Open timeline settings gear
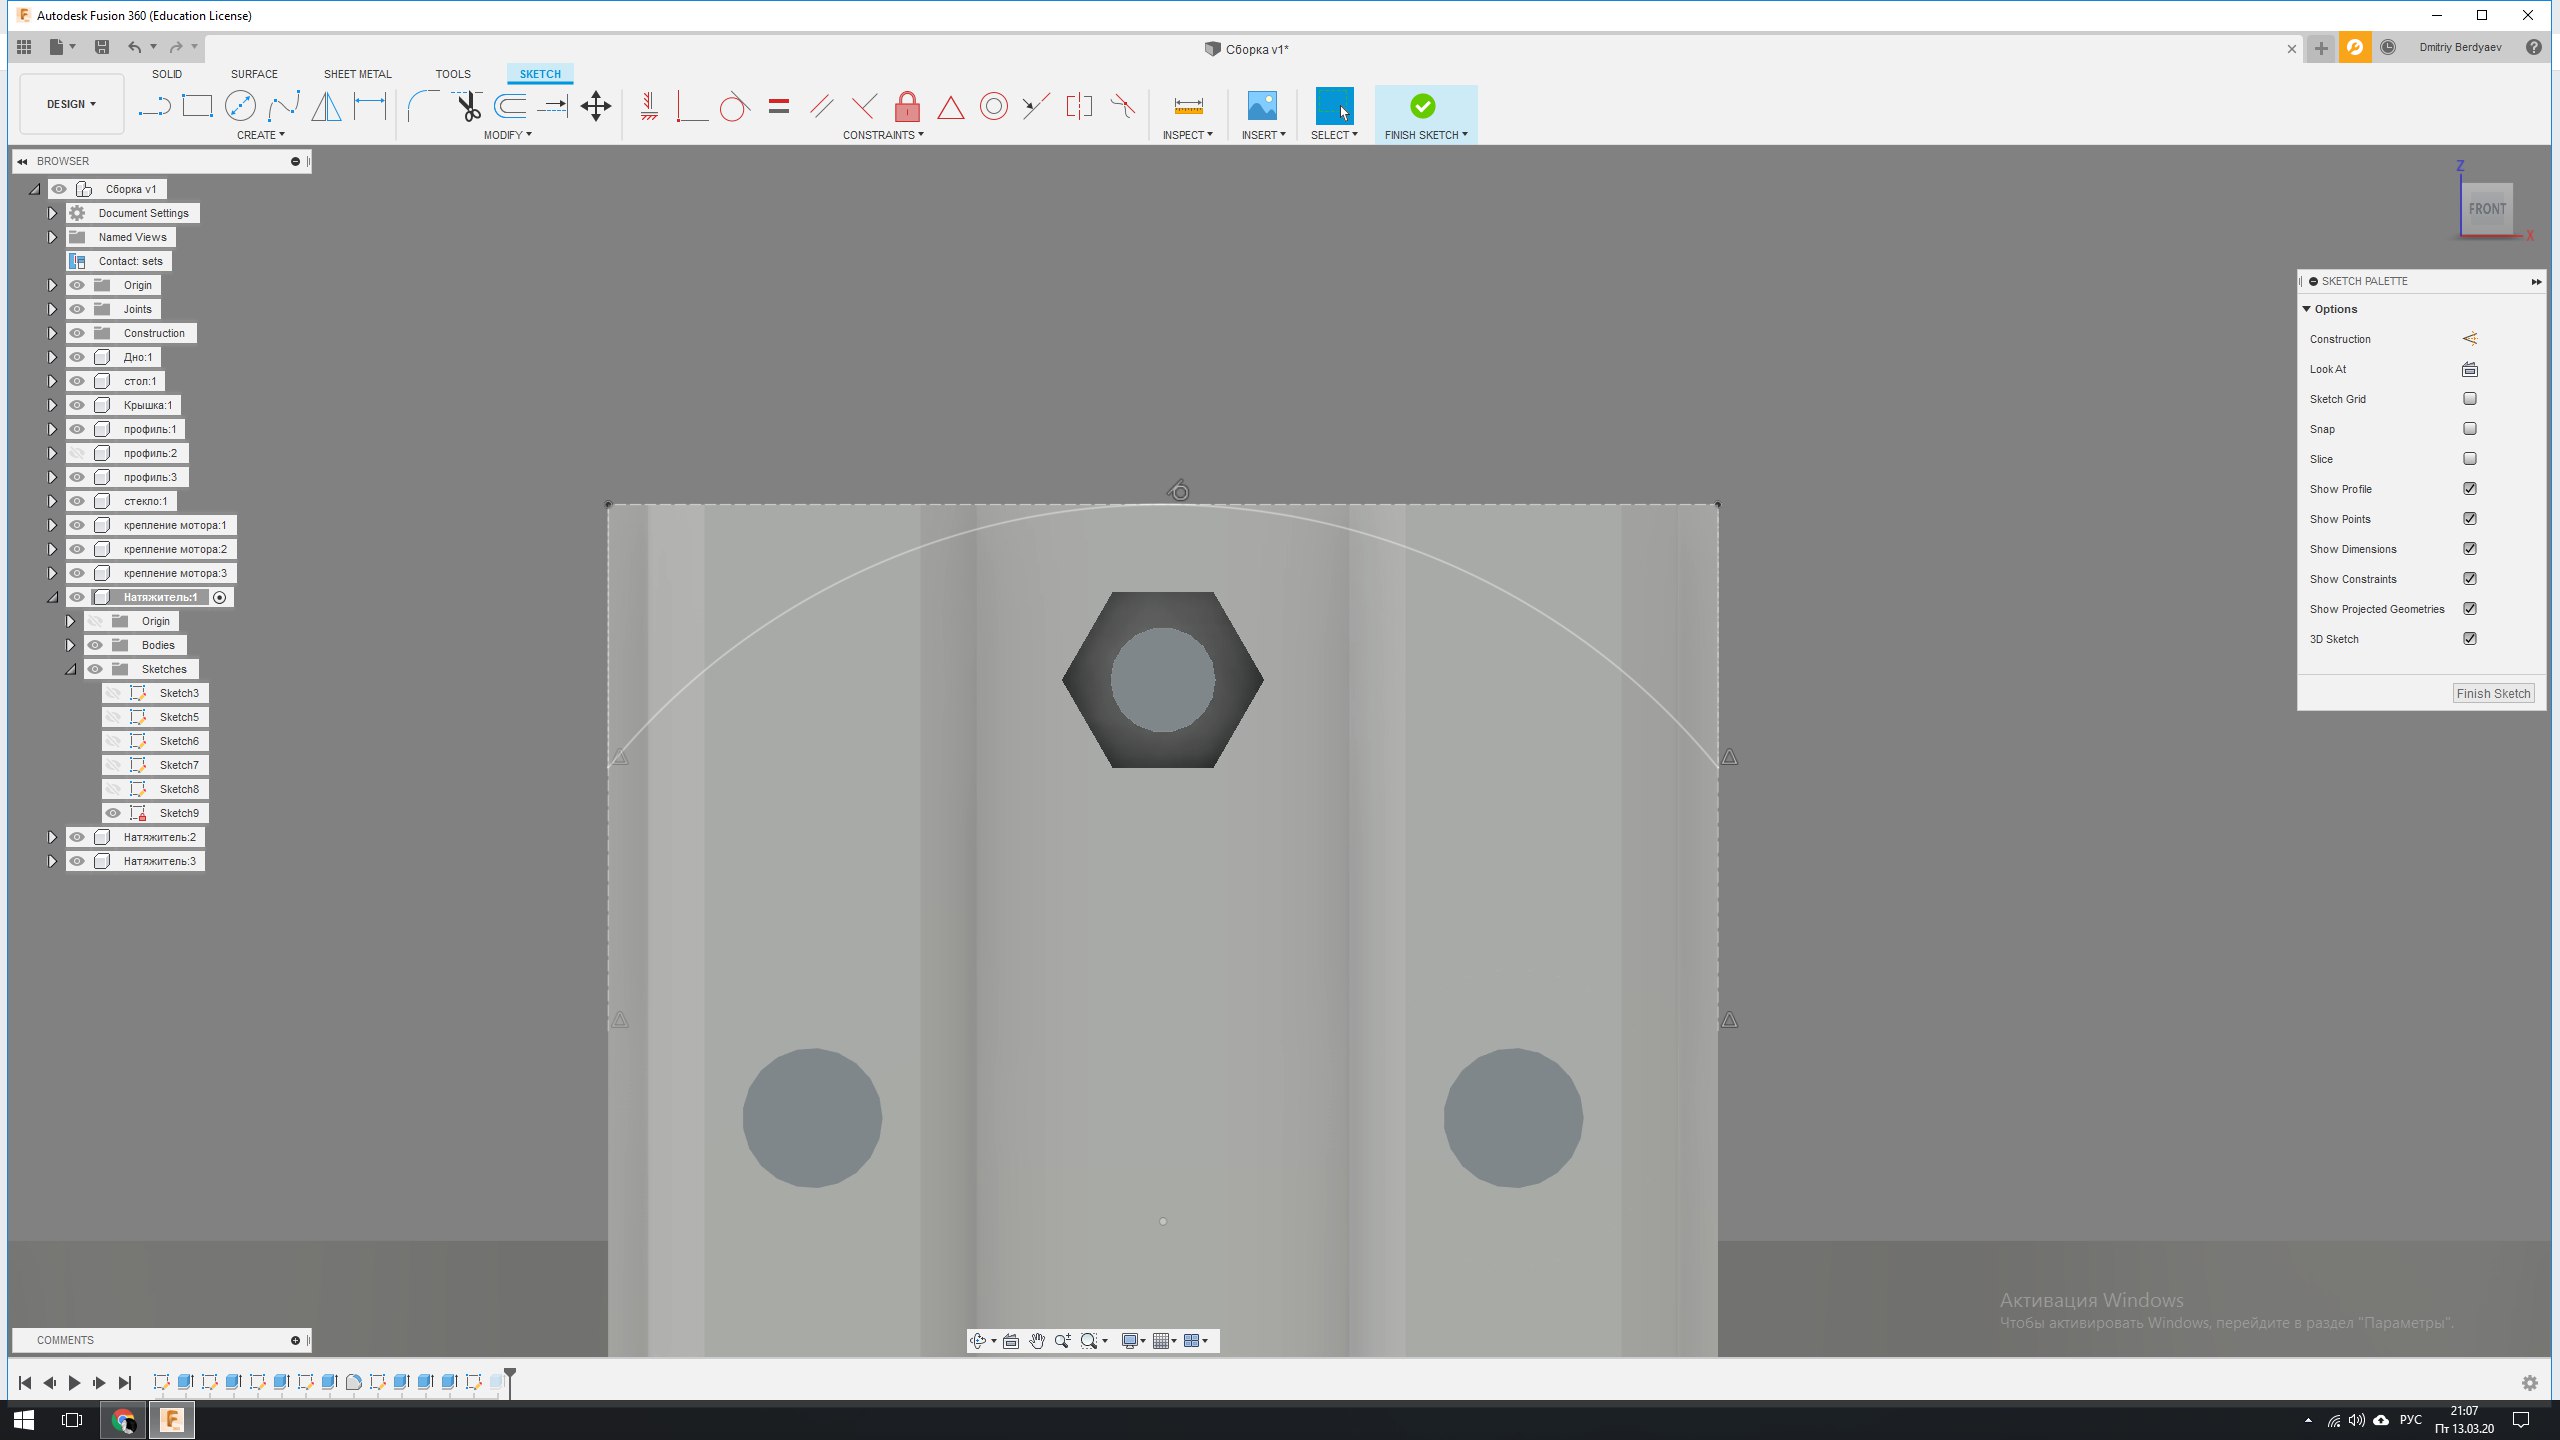The image size is (2560, 1440). (2530, 1383)
